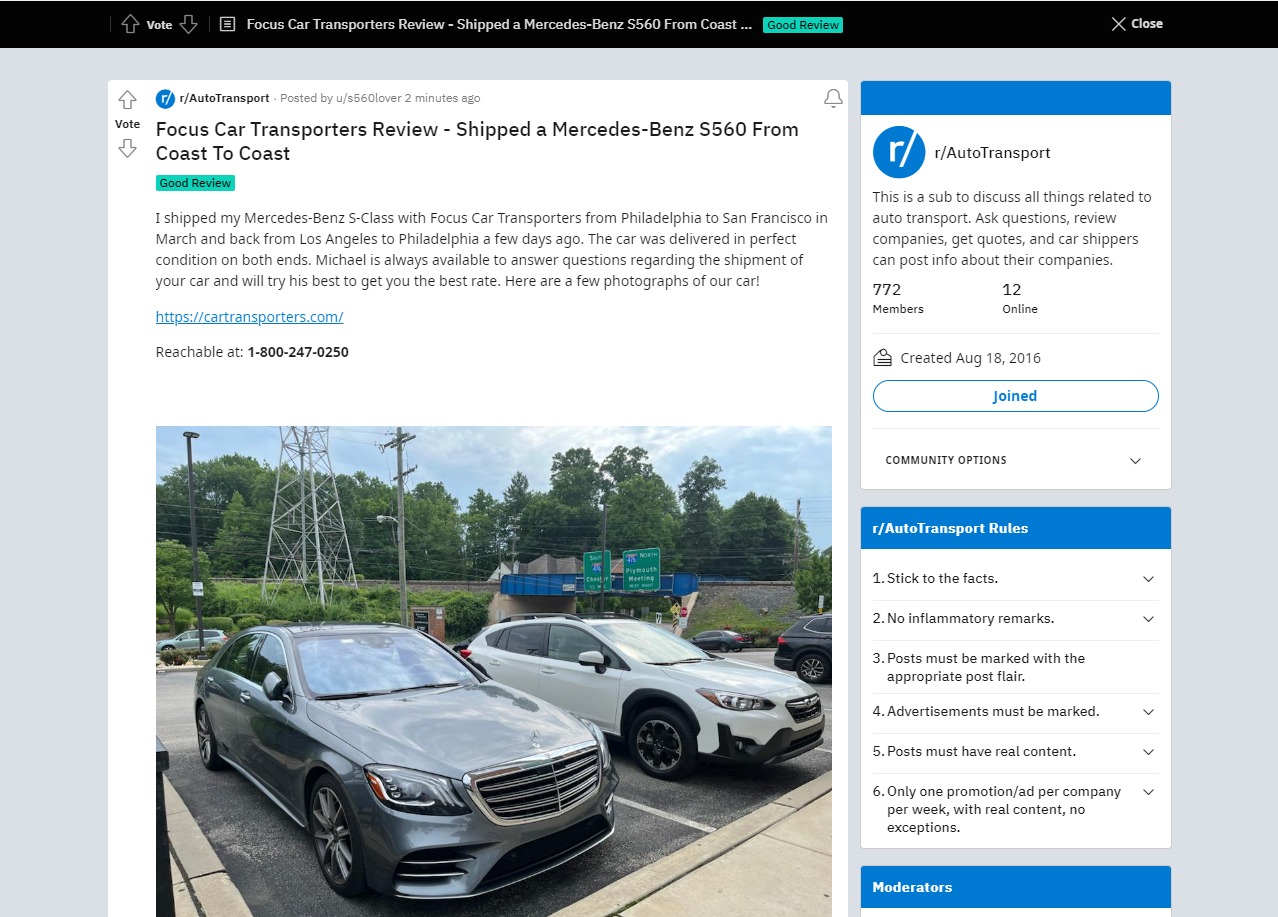The height and width of the screenshot is (917, 1278).
Task: Click the large community avatar in sidebar
Action: pyautogui.click(x=899, y=152)
